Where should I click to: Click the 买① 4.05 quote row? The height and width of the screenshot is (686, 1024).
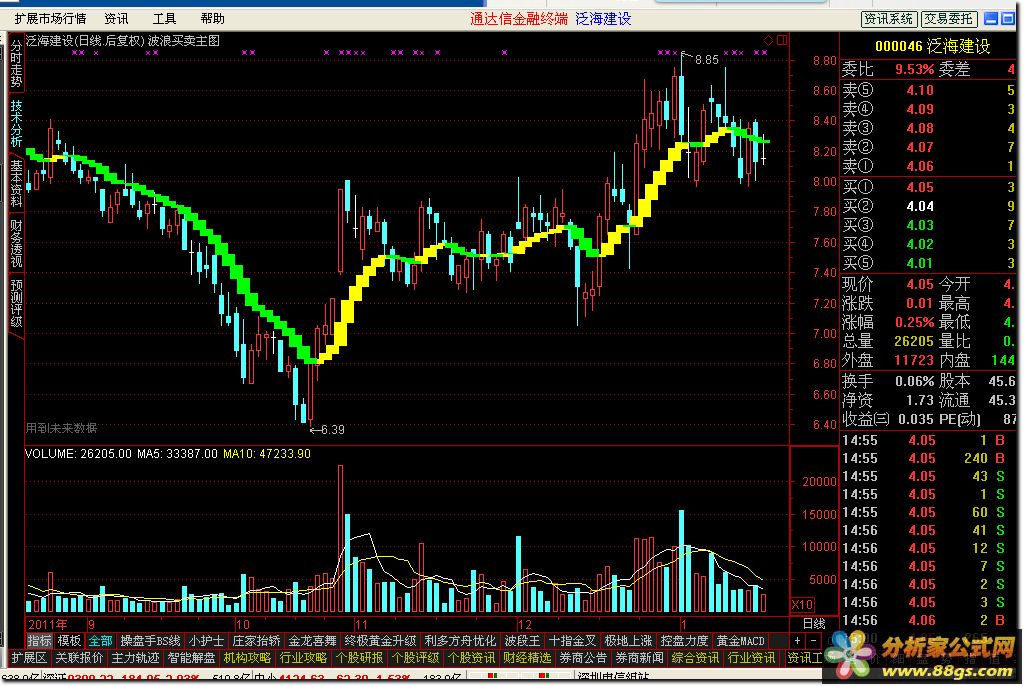pos(928,187)
